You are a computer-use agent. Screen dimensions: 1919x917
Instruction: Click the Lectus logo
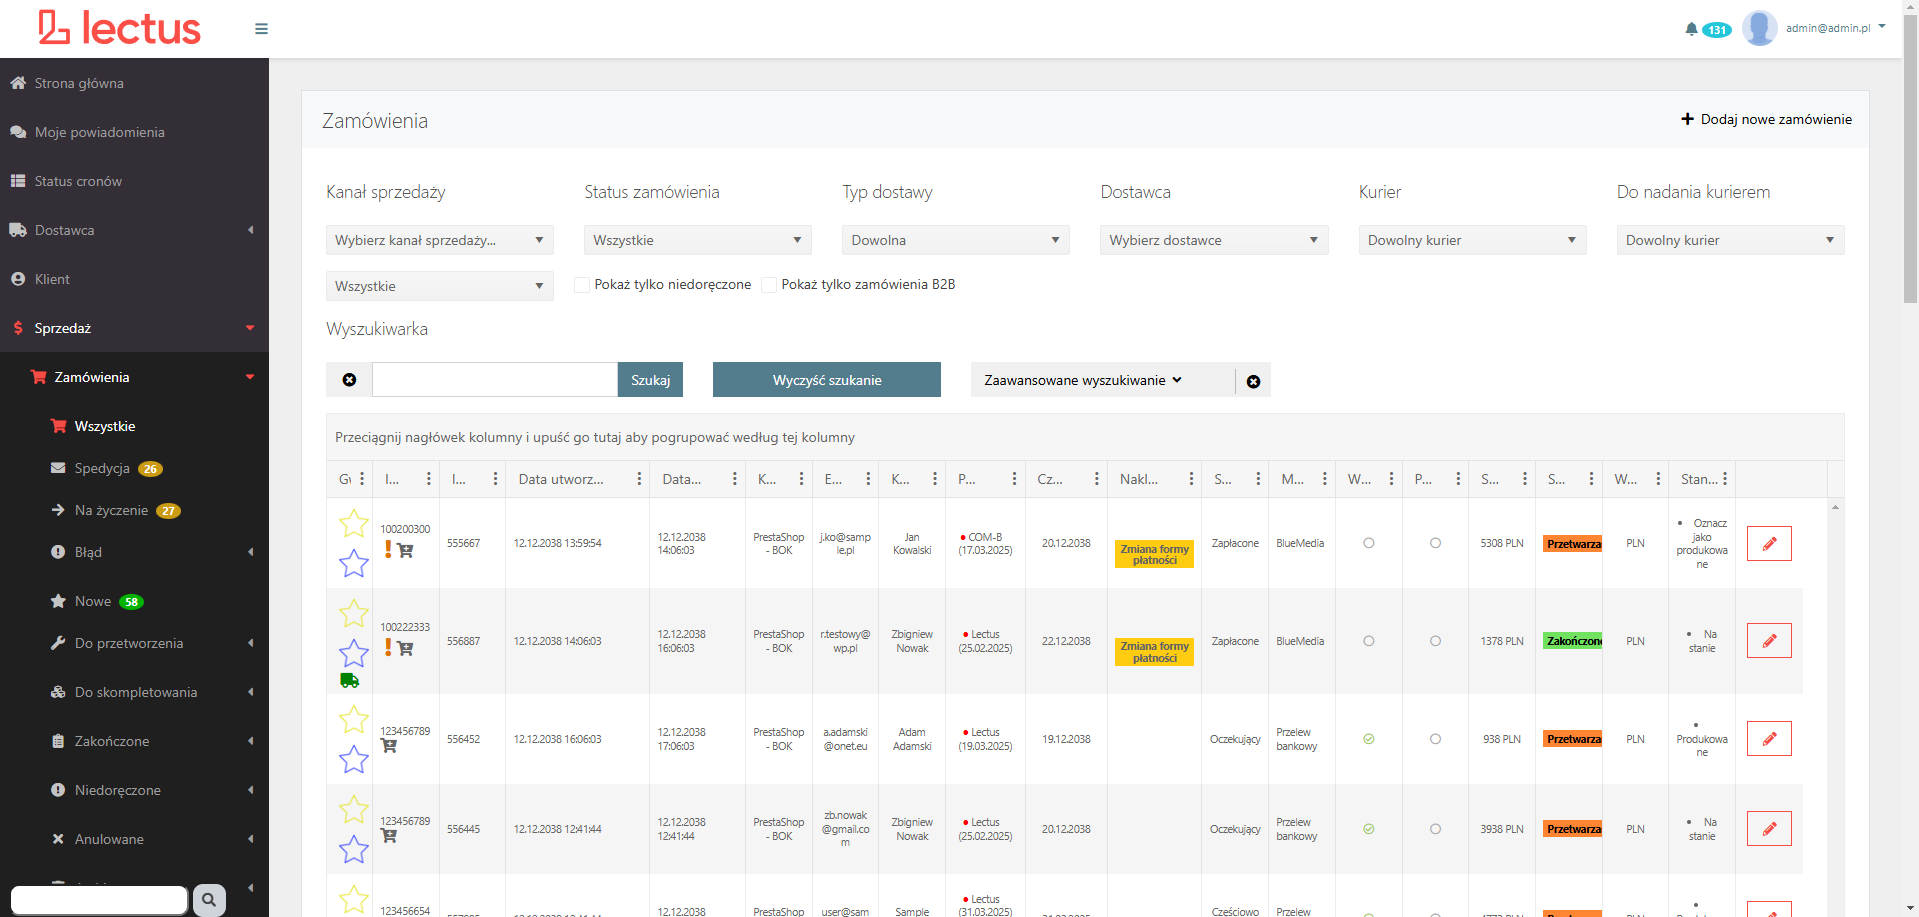click(x=119, y=28)
